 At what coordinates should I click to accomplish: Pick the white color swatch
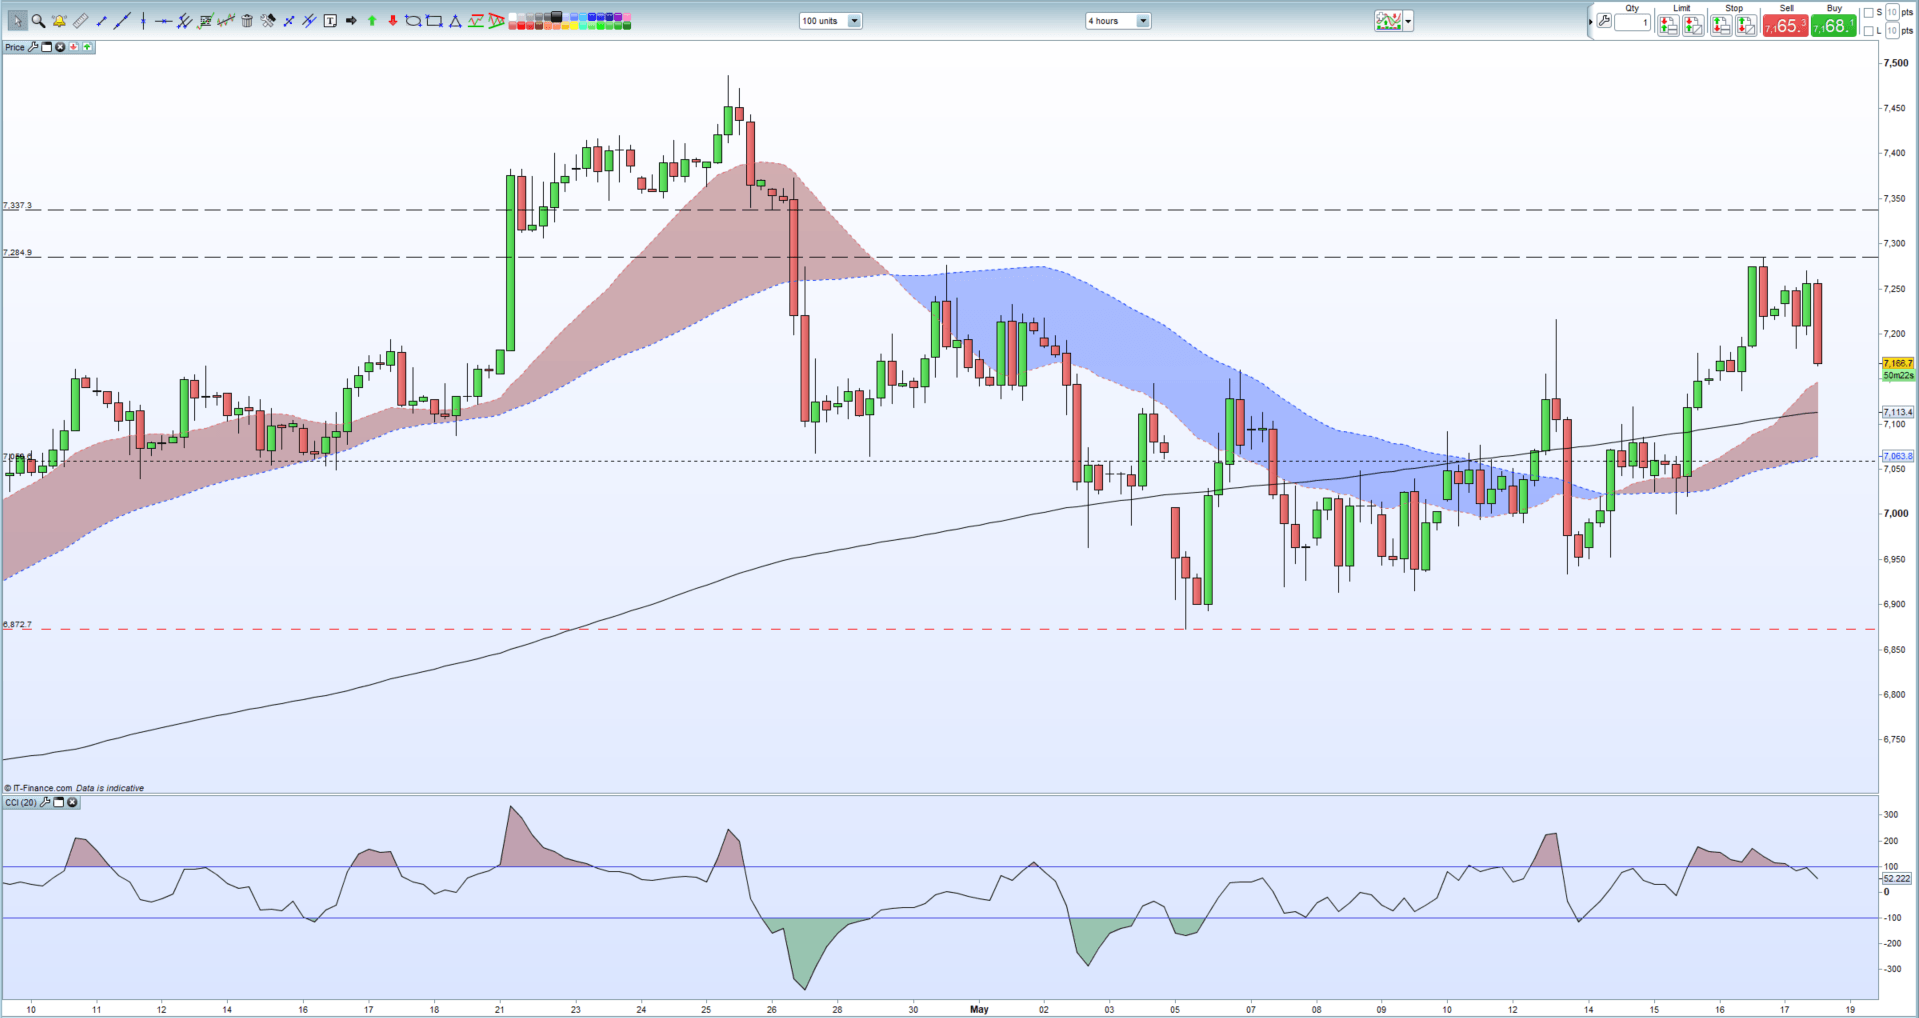pyautogui.click(x=512, y=16)
